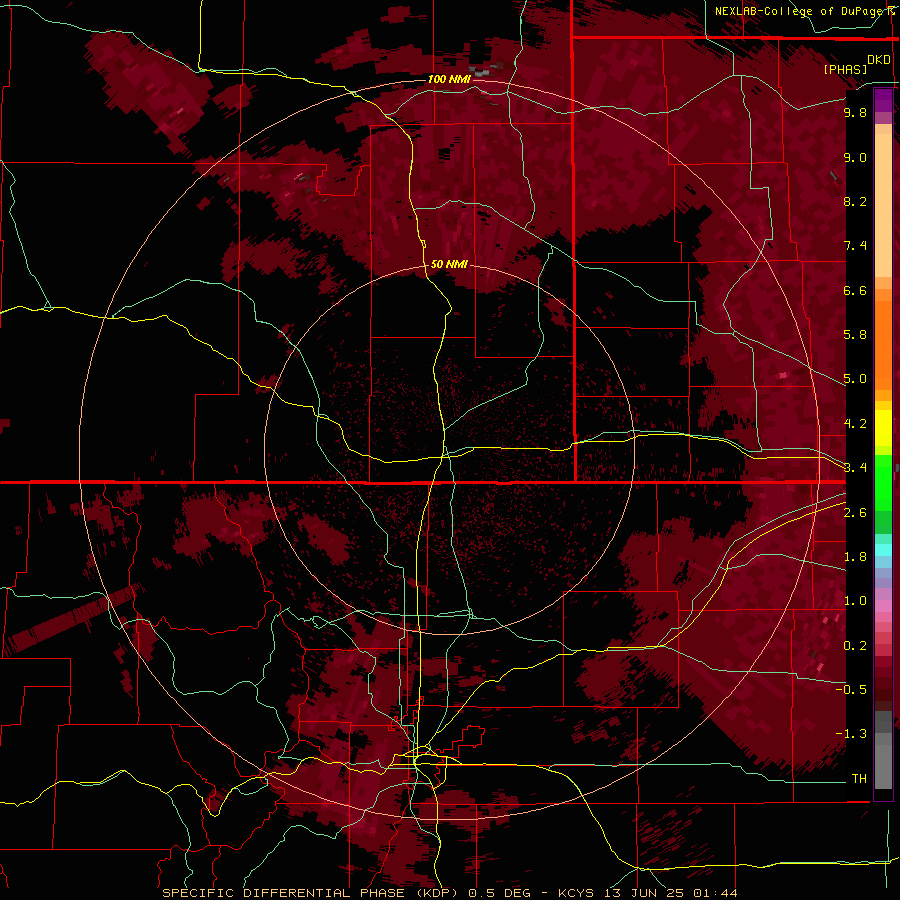Click the KCYS radar site identifier
This screenshot has height=900, width=900.
(x=576, y=893)
